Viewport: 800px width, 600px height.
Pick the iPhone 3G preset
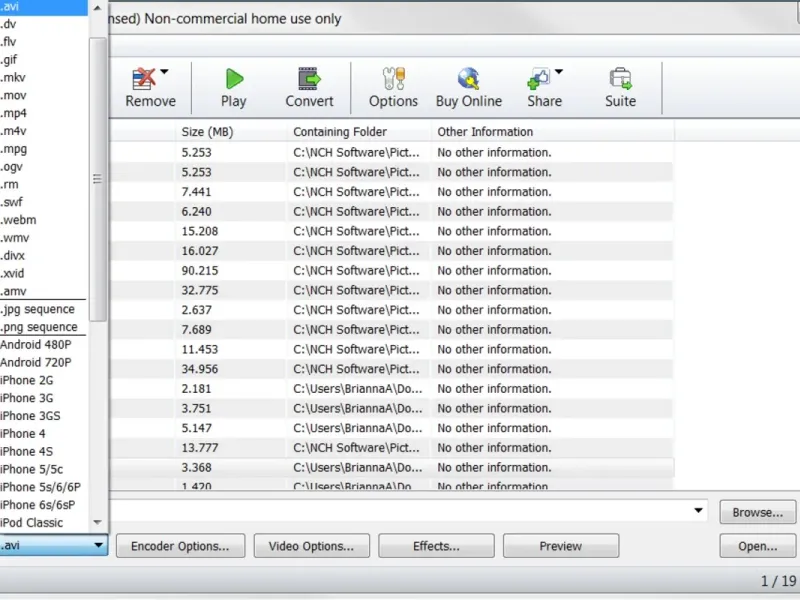(x=44, y=398)
